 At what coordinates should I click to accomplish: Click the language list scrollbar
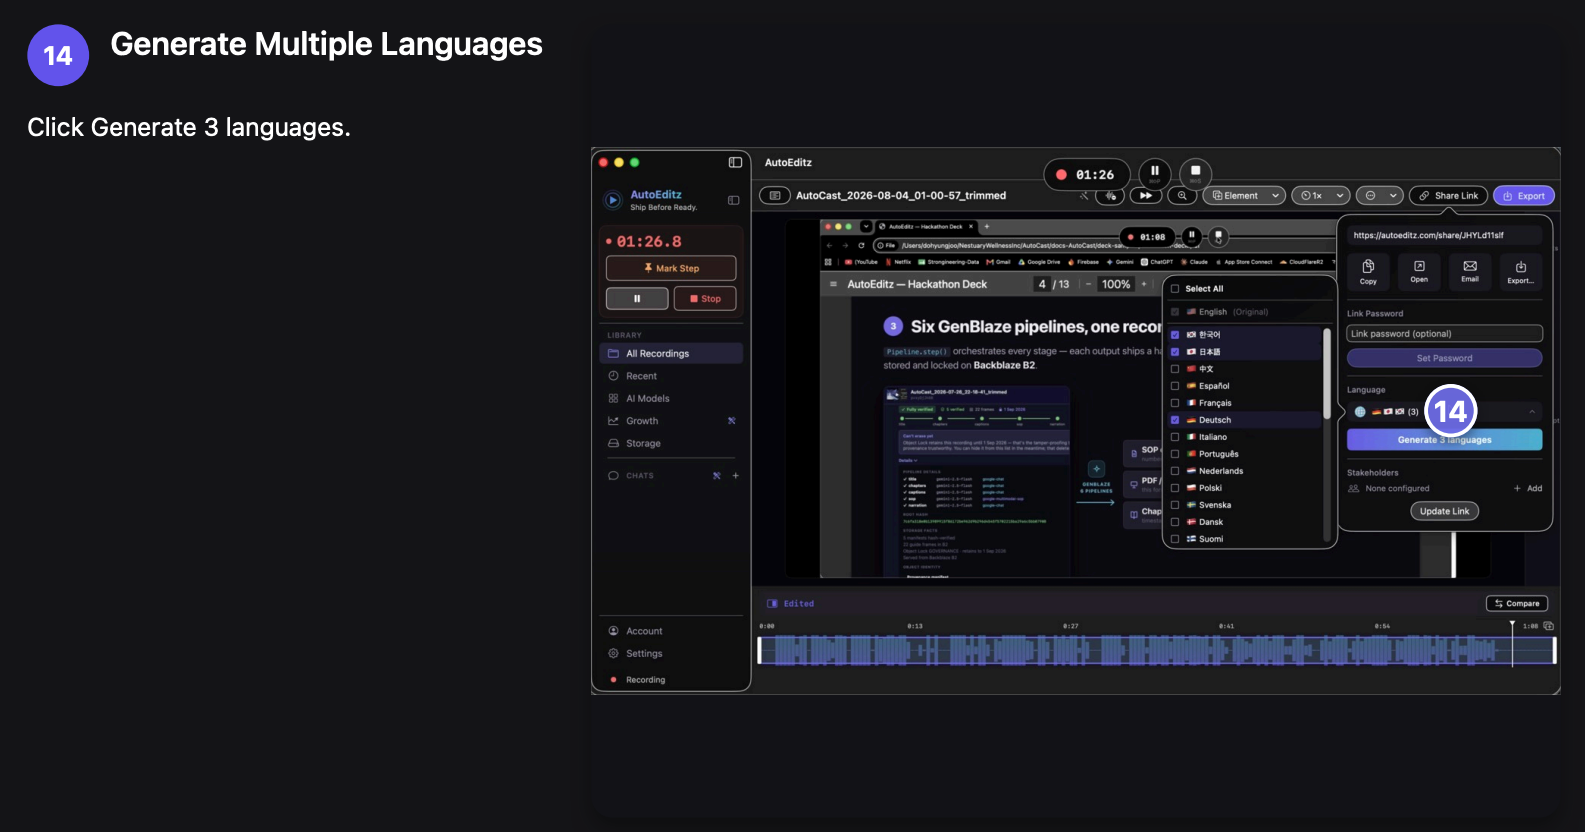[1327, 375]
